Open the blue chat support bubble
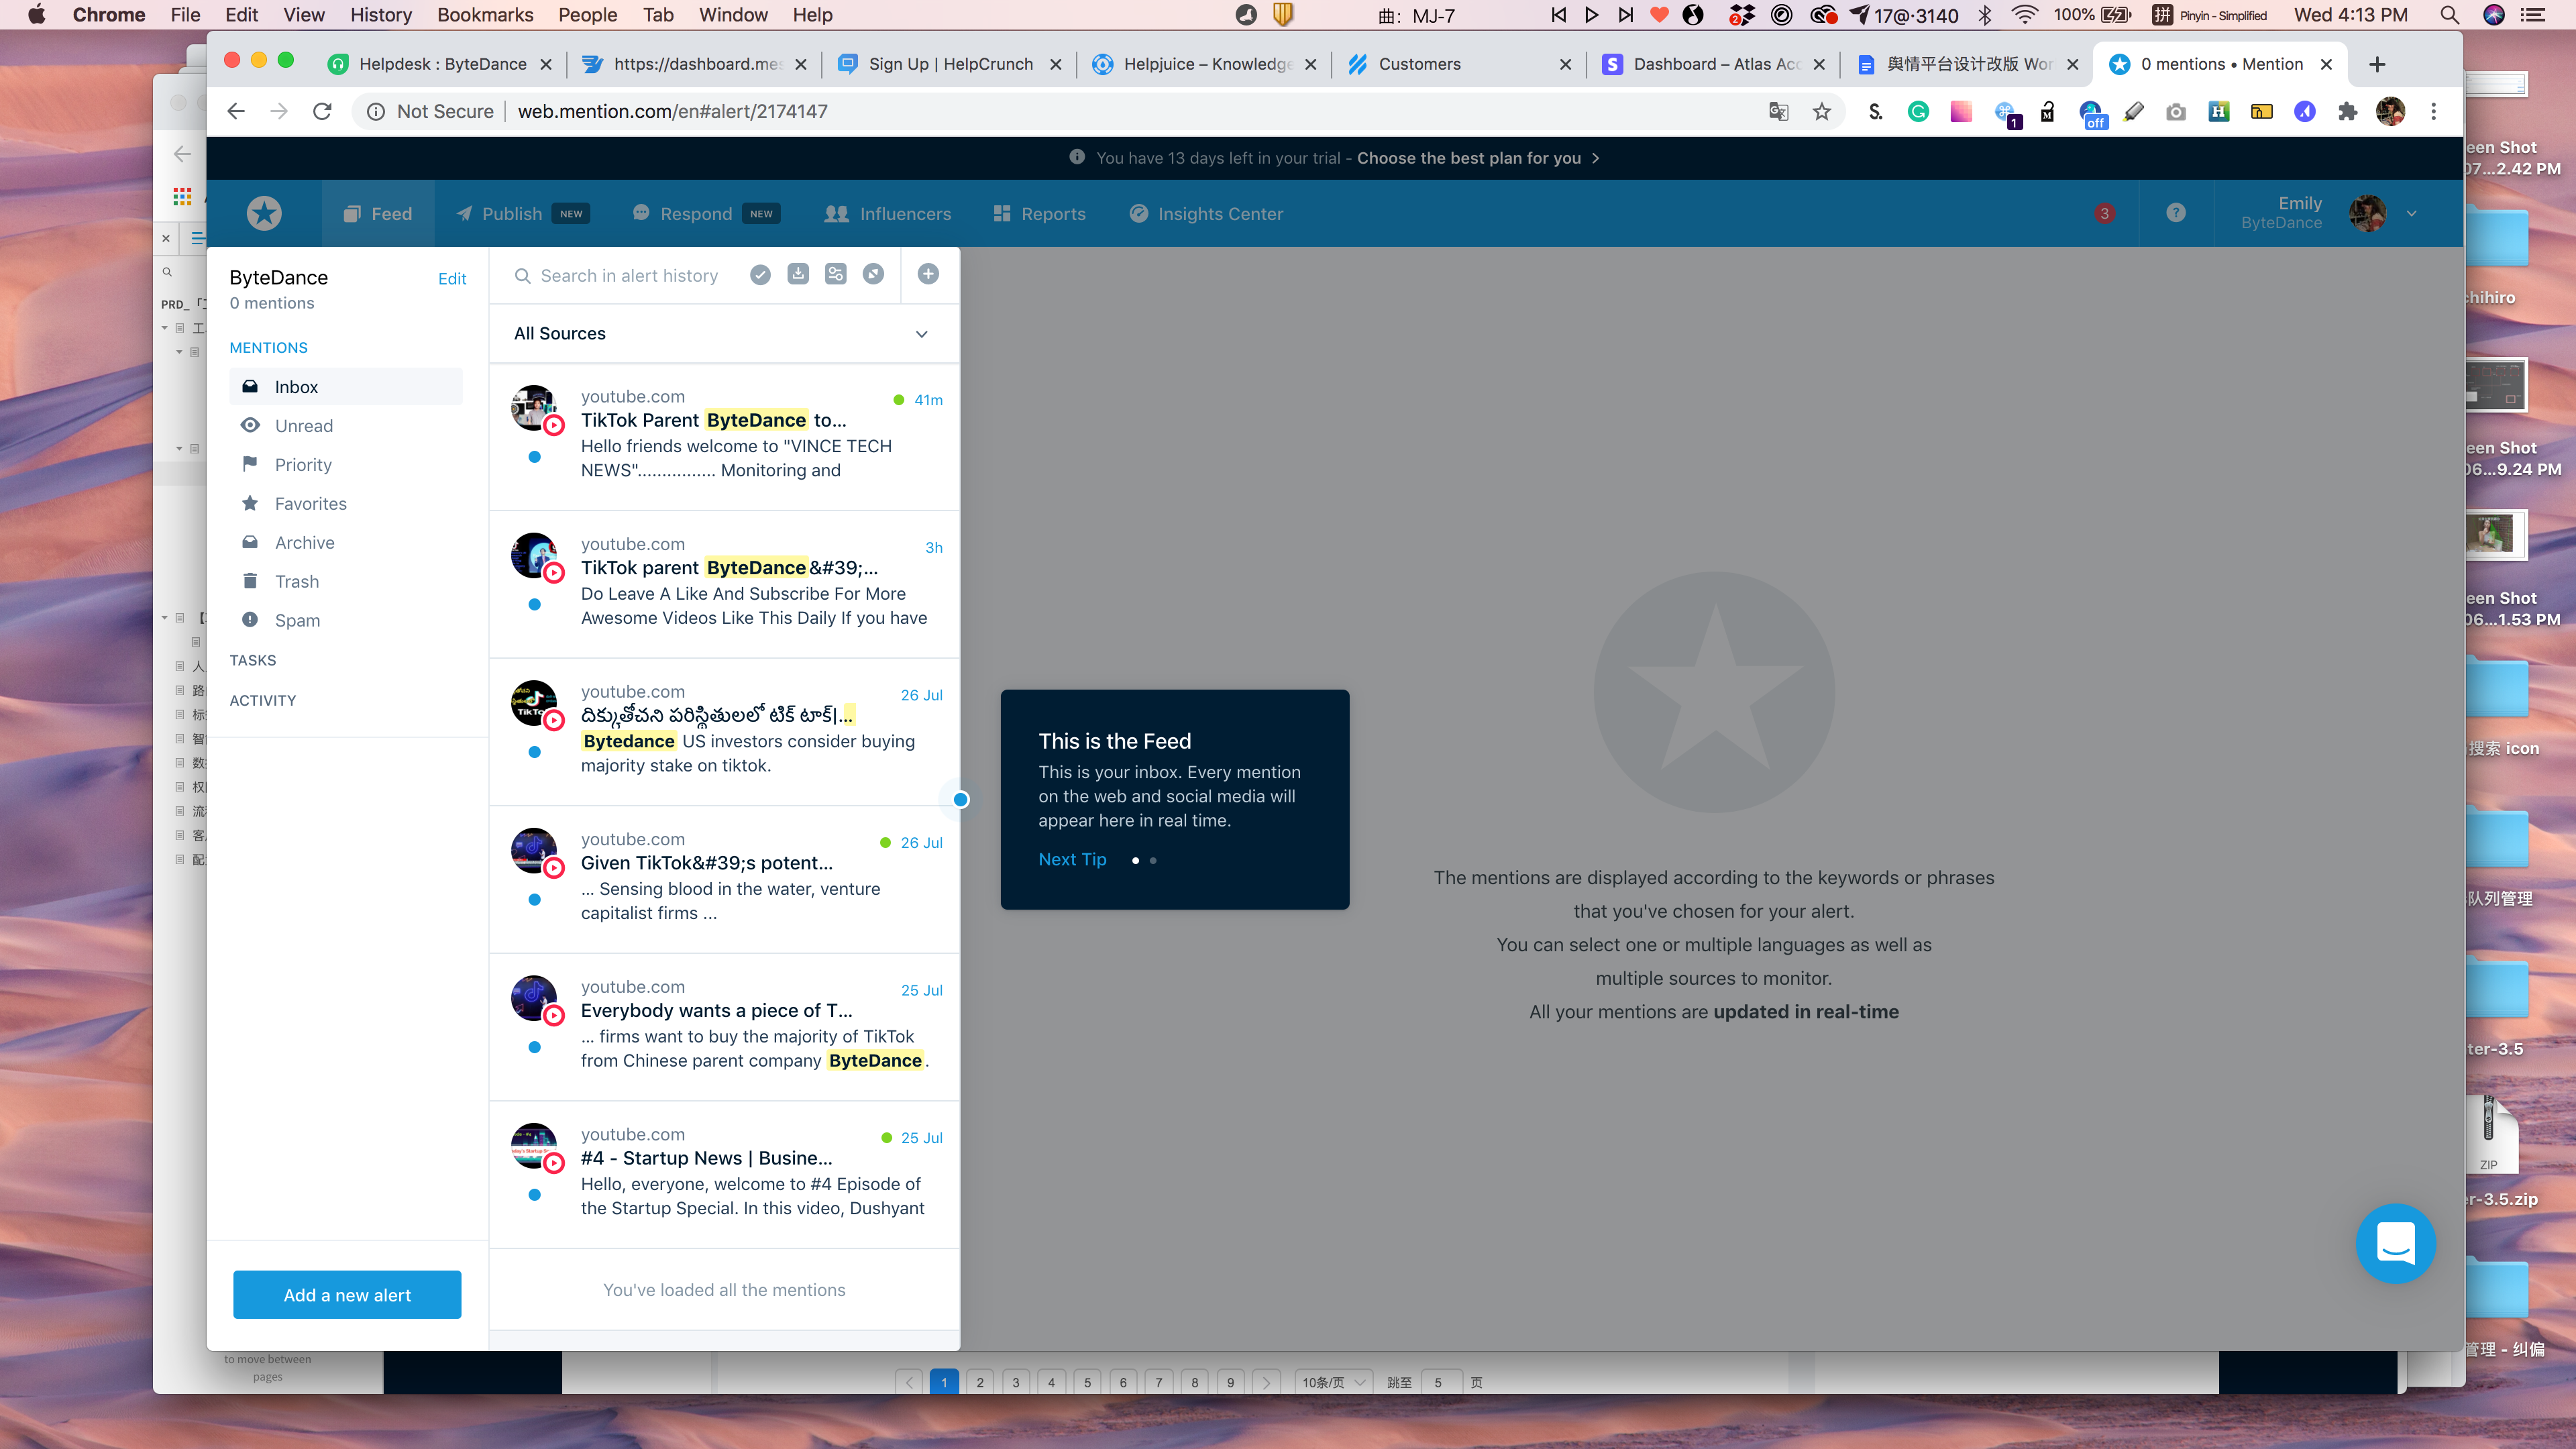 pos(2395,1243)
